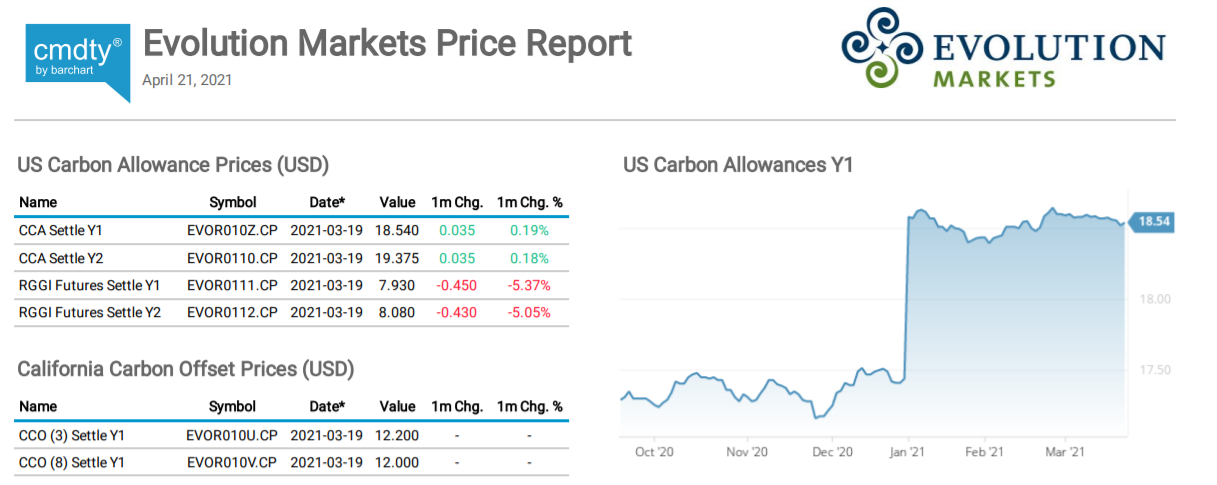This screenshot has width=1217, height=485.
Task: Click the 18.54 price label on chart
Action: click(1150, 221)
